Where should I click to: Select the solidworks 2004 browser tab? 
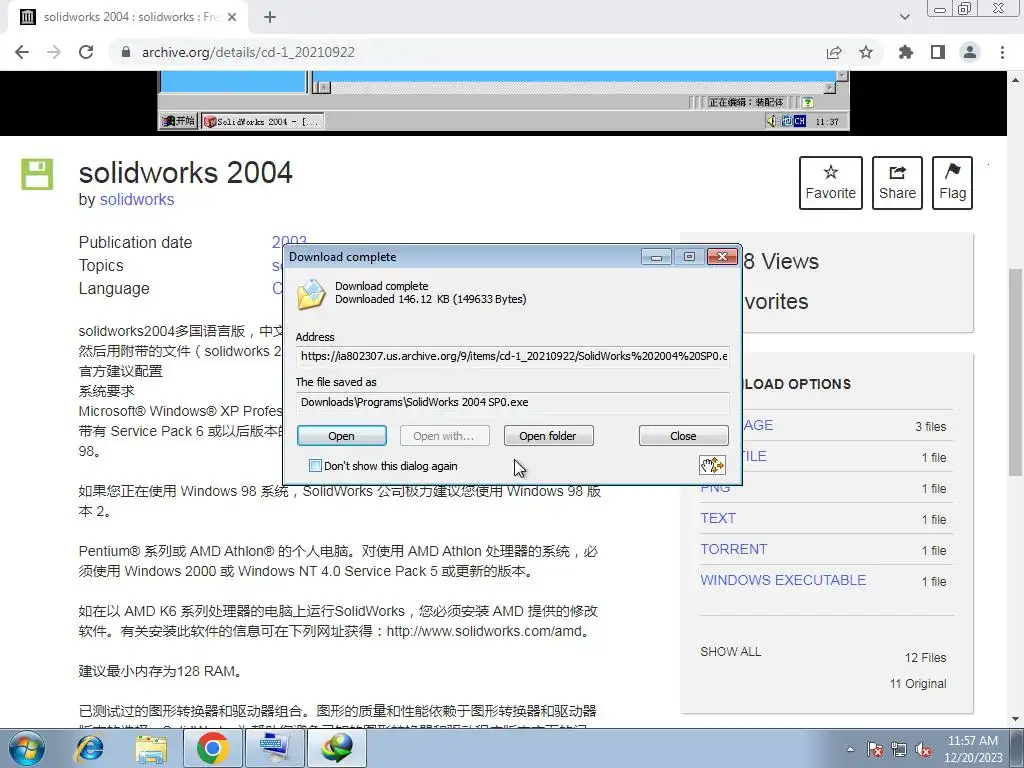(x=128, y=17)
